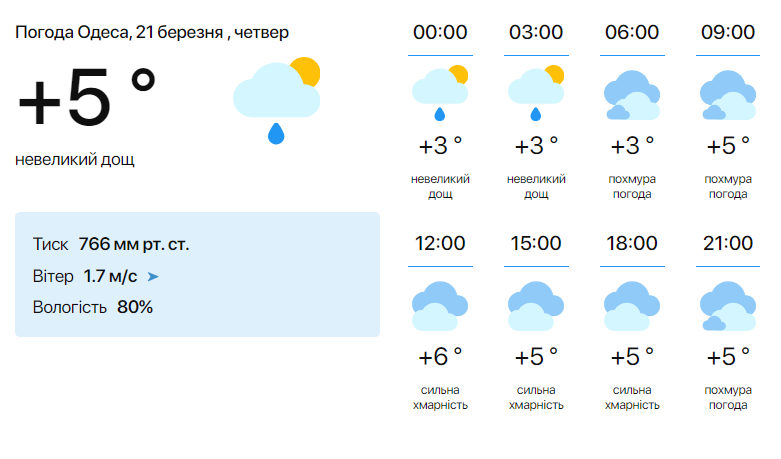Image resolution: width=781 pixels, height=459 pixels.
Task: Click the large +5° current temperature
Action: pyautogui.click(x=88, y=98)
